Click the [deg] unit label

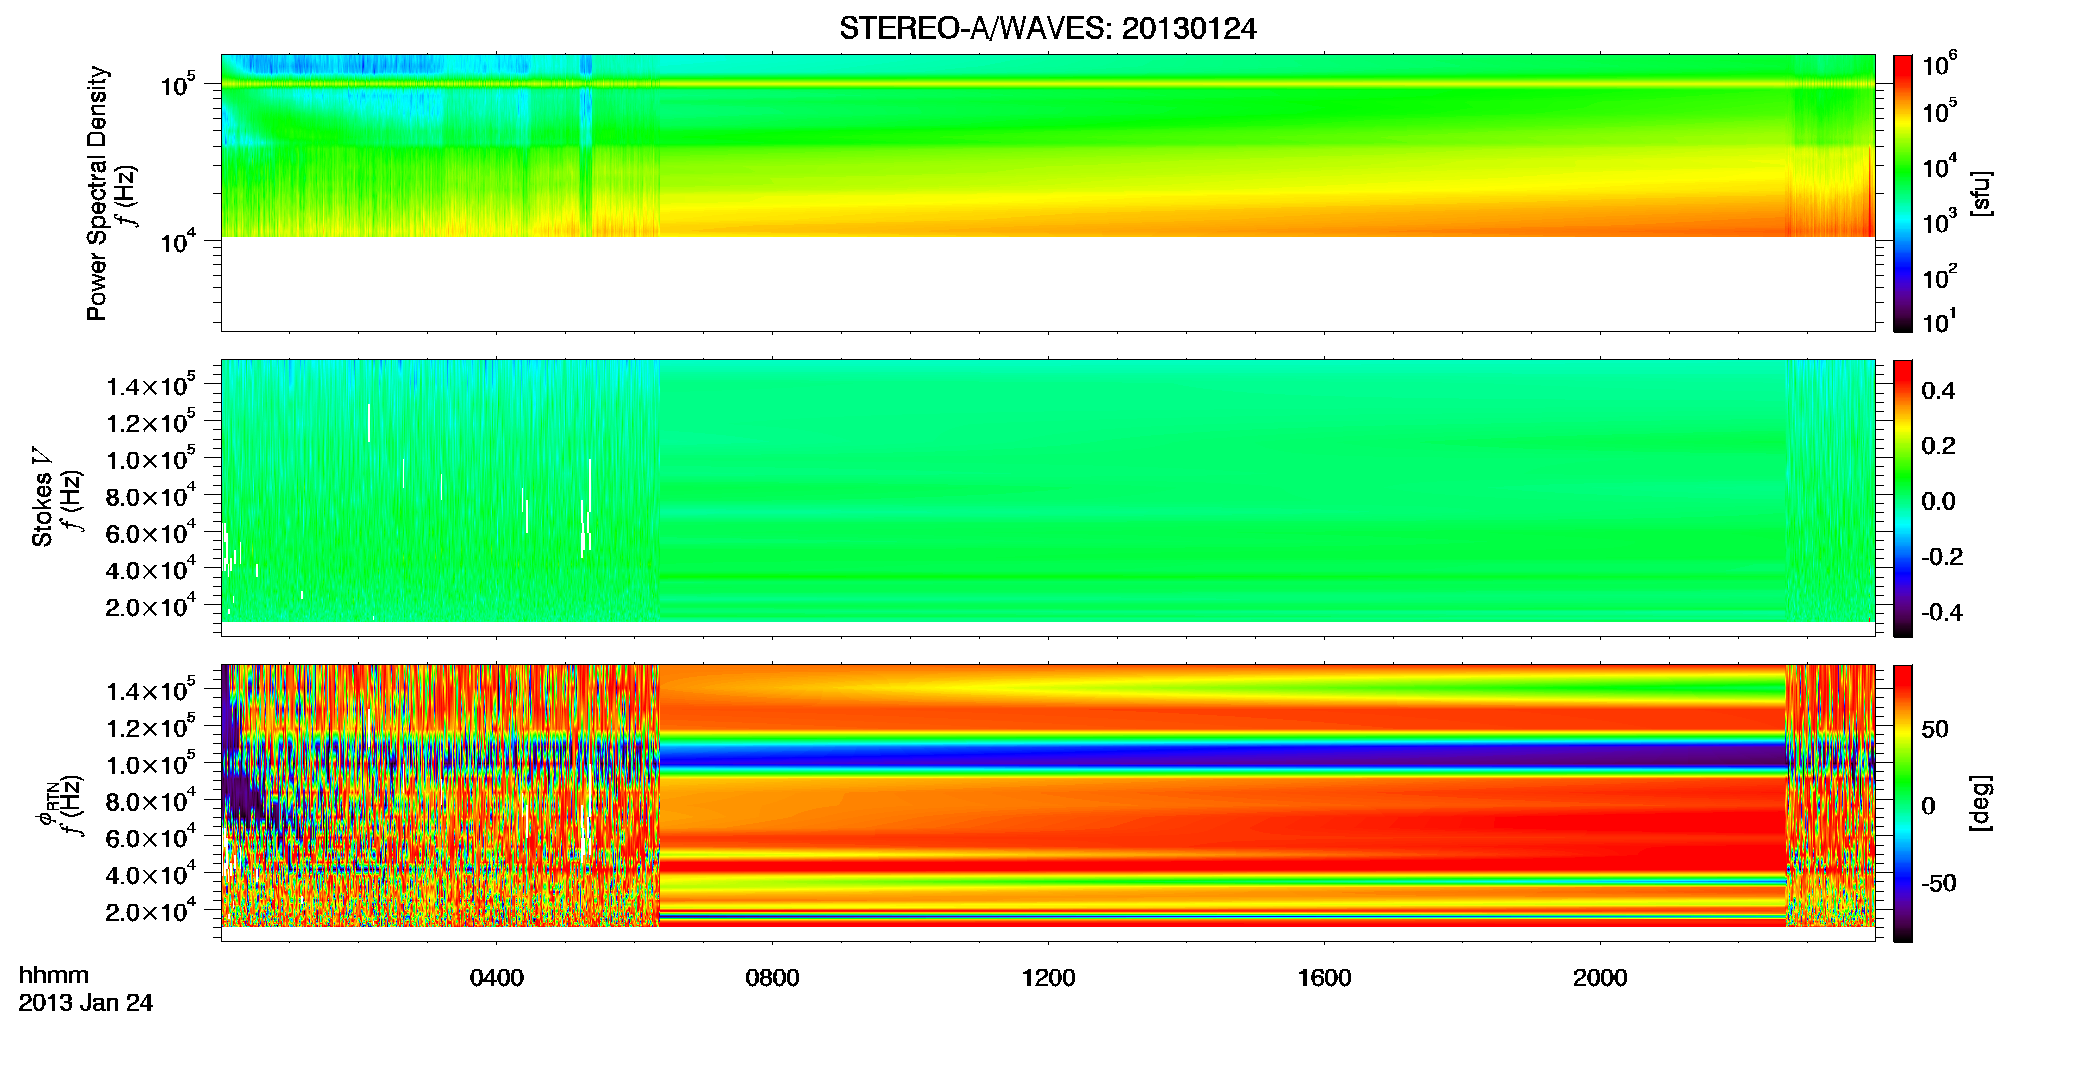click(x=1981, y=803)
